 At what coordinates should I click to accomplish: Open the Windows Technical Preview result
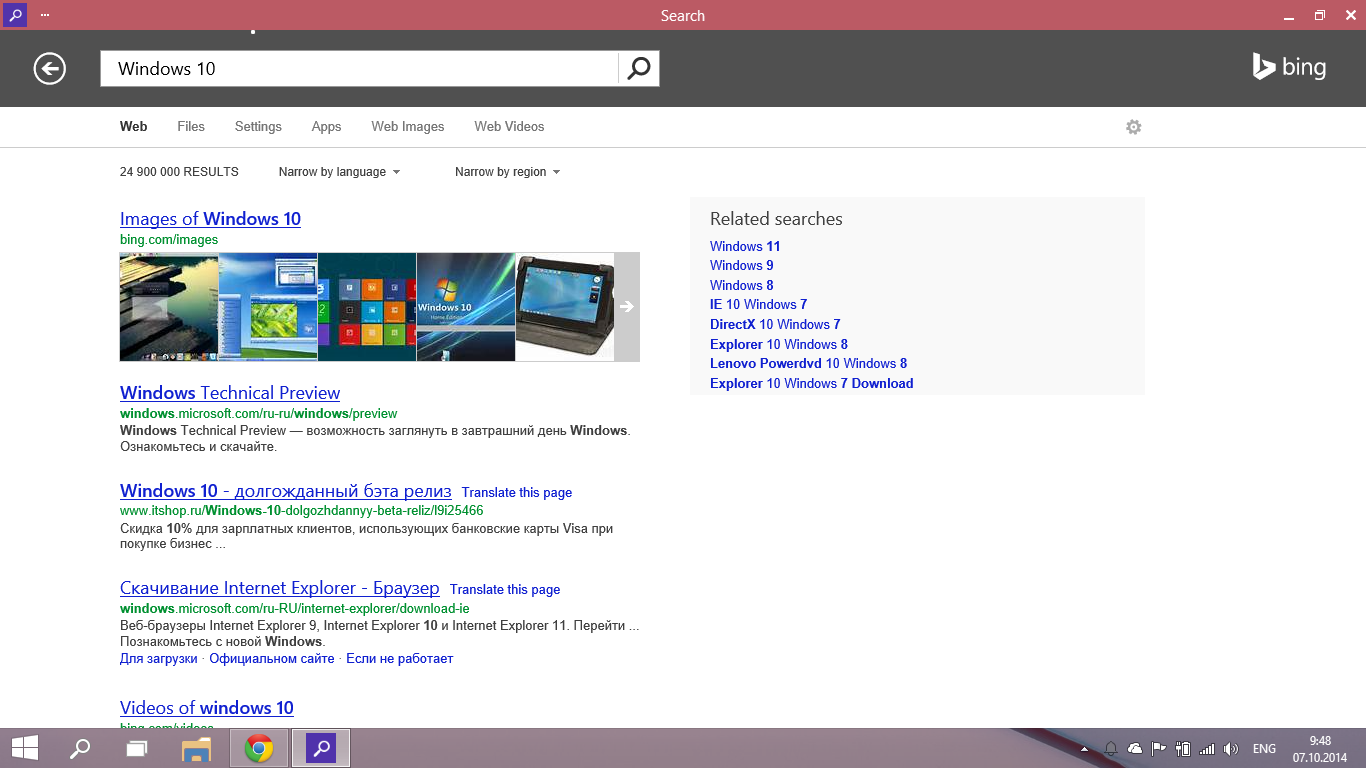tap(230, 393)
